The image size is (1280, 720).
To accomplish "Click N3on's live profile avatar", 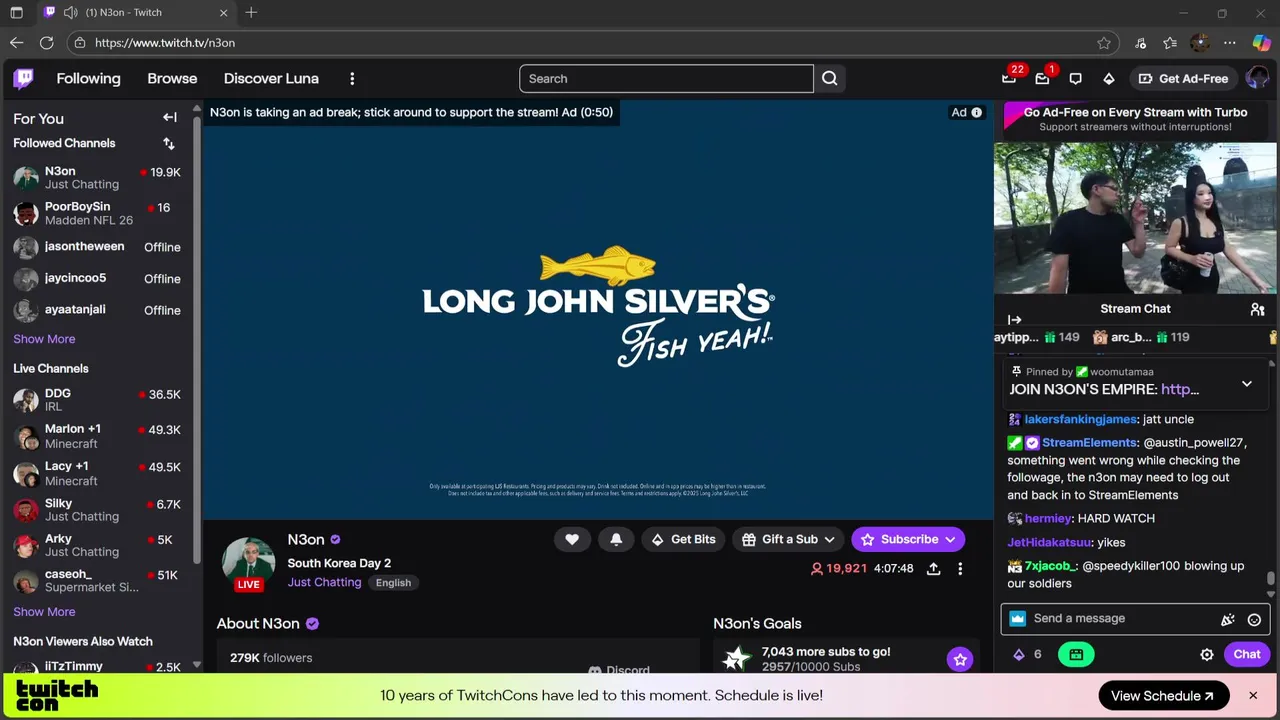I will click(x=248, y=563).
